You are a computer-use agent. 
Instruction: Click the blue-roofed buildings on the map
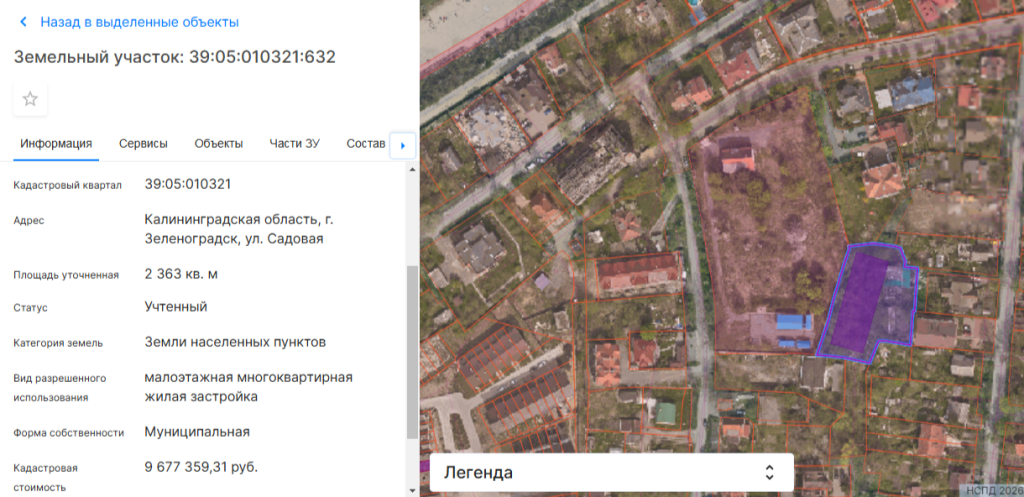(794, 323)
